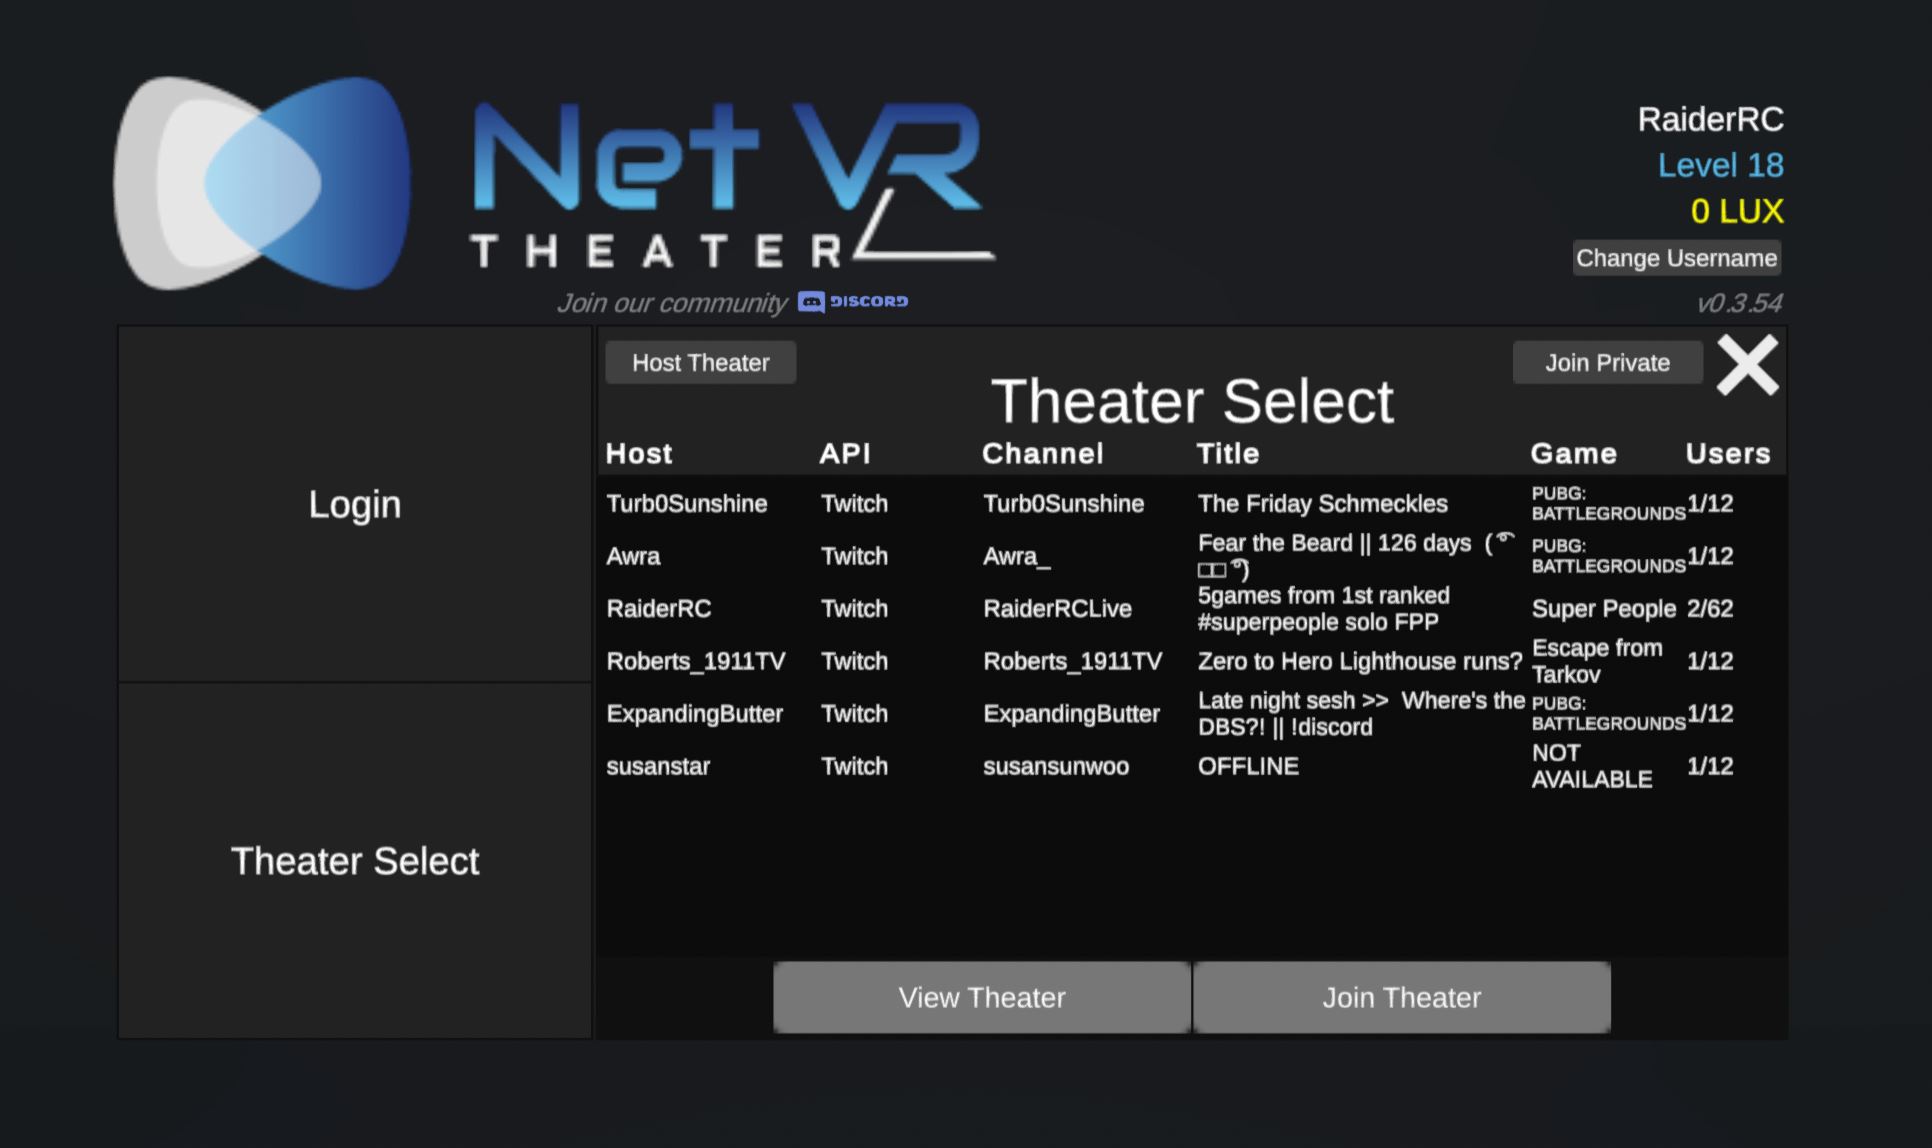Open the Login menu panel
Screen dimensions: 1932x1148
coord(355,504)
